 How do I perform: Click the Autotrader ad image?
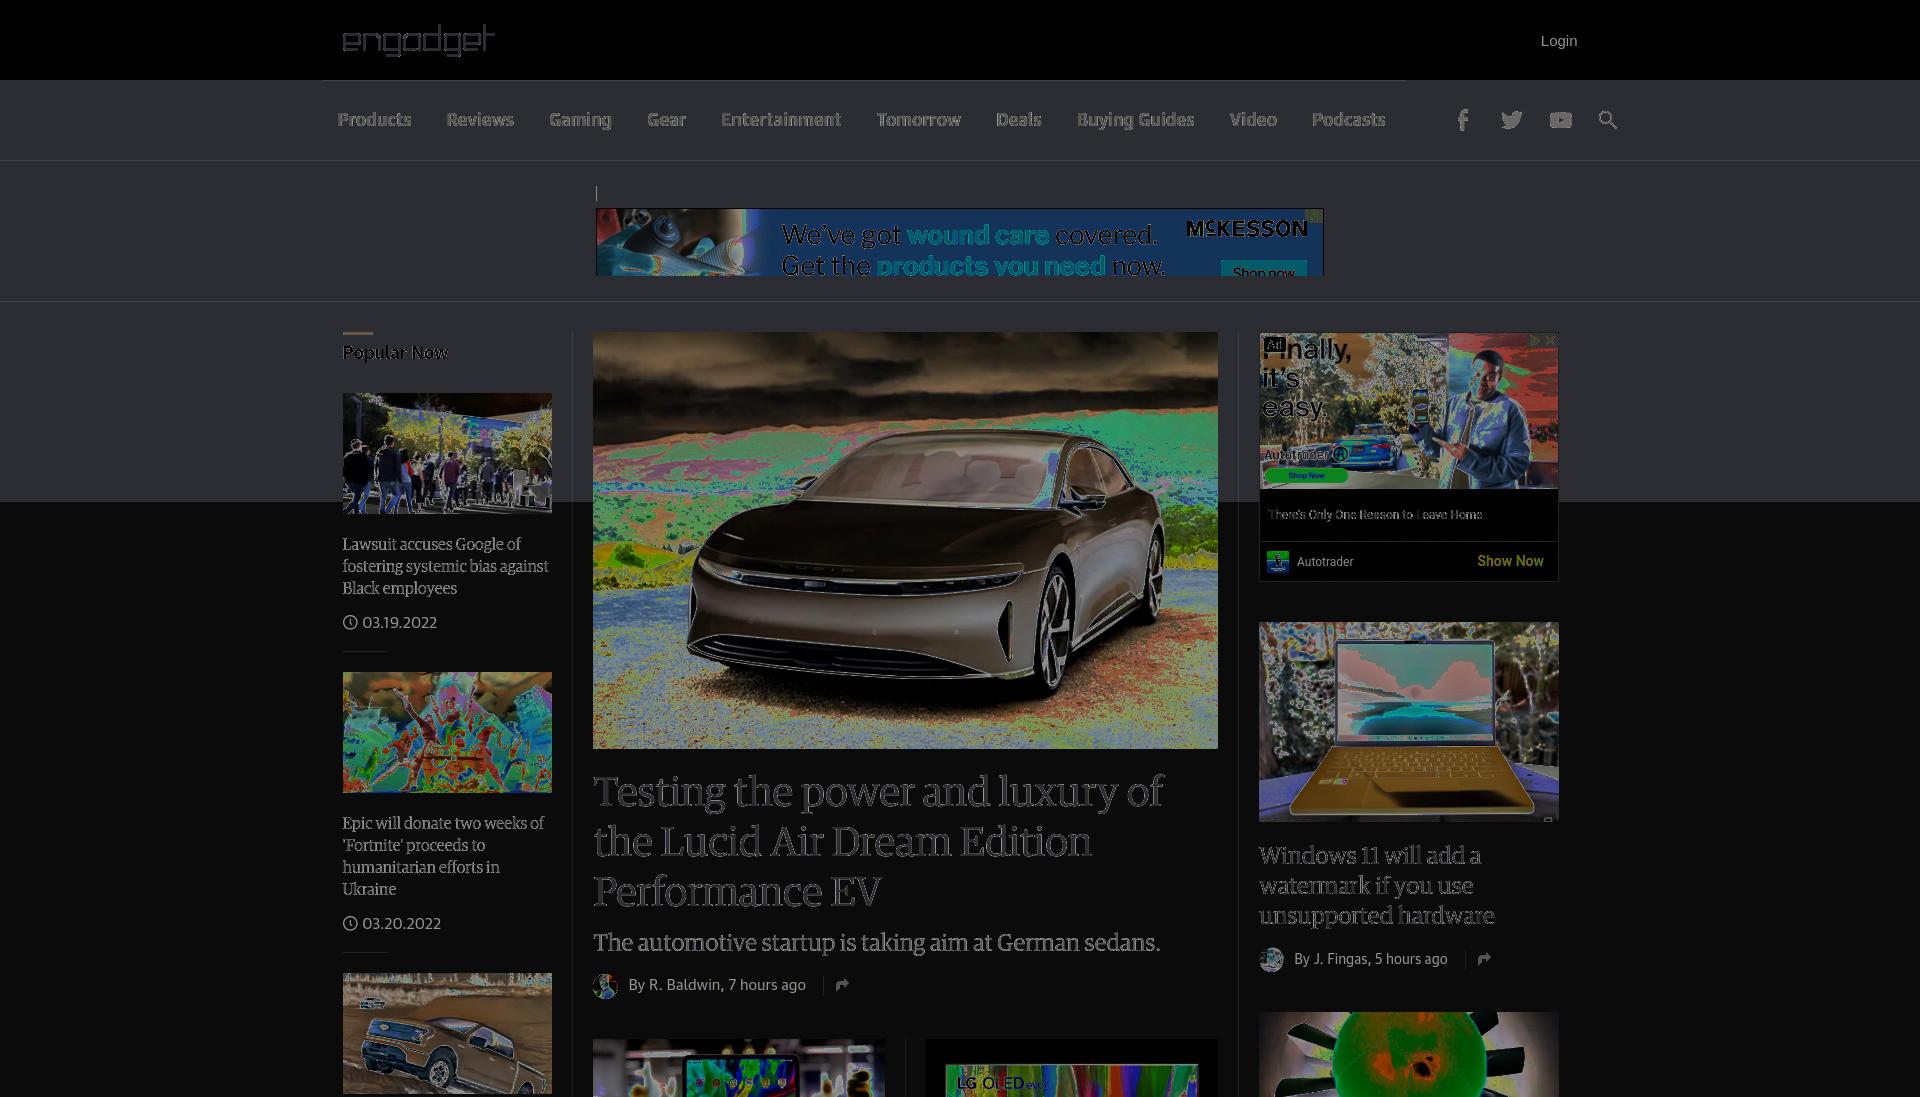pos(1408,411)
